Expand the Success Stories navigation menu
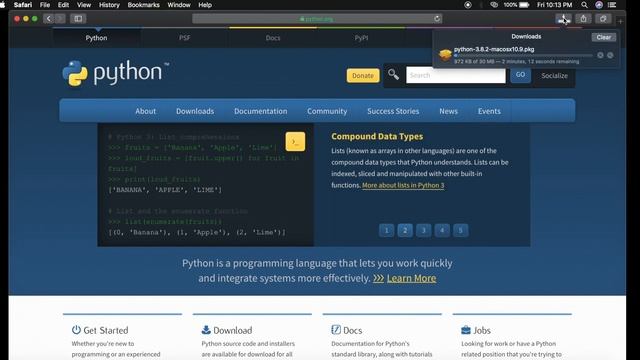Viewport: 640px width, 360px height. (x=393, y=111)
